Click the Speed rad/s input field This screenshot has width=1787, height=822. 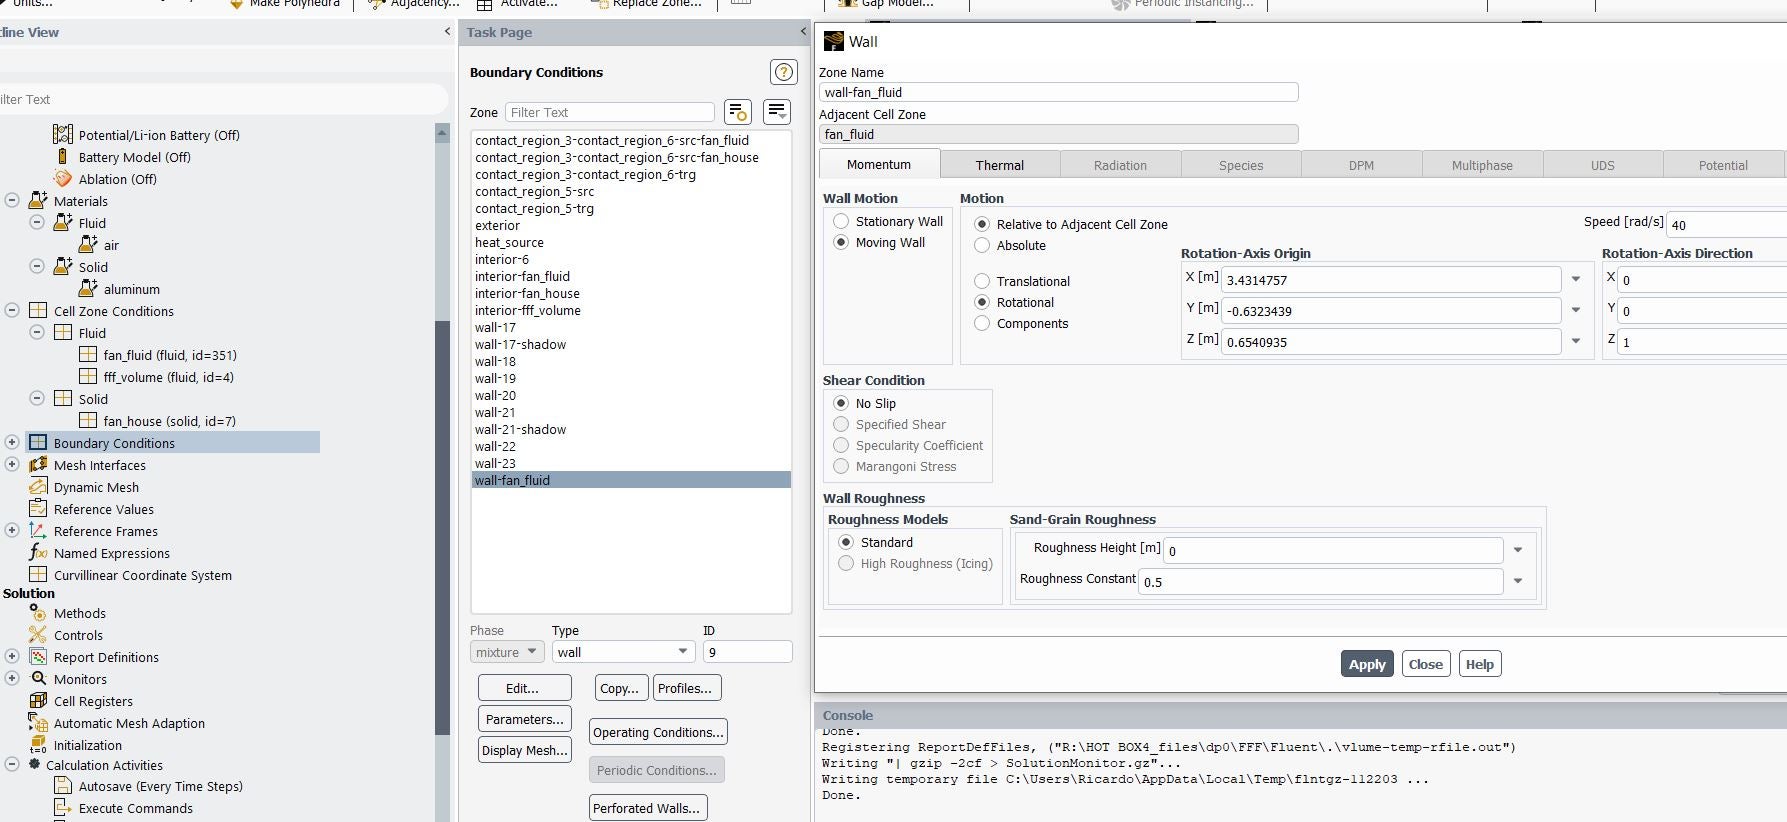pyautogui.click(x=1725, y=225)
